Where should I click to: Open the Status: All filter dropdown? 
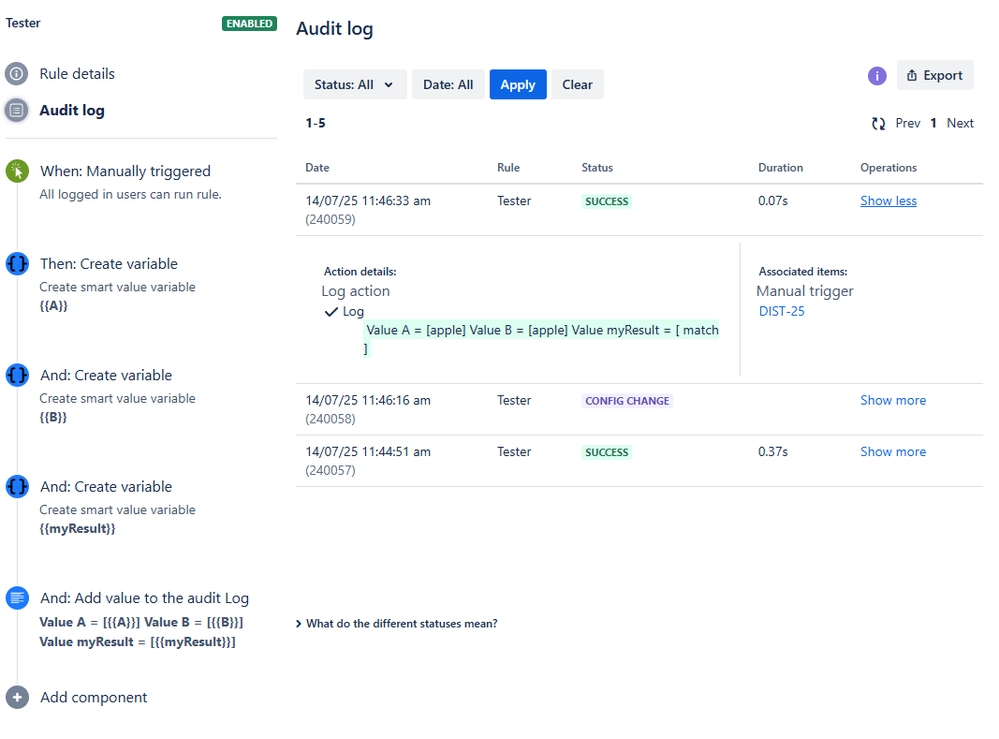354,85
